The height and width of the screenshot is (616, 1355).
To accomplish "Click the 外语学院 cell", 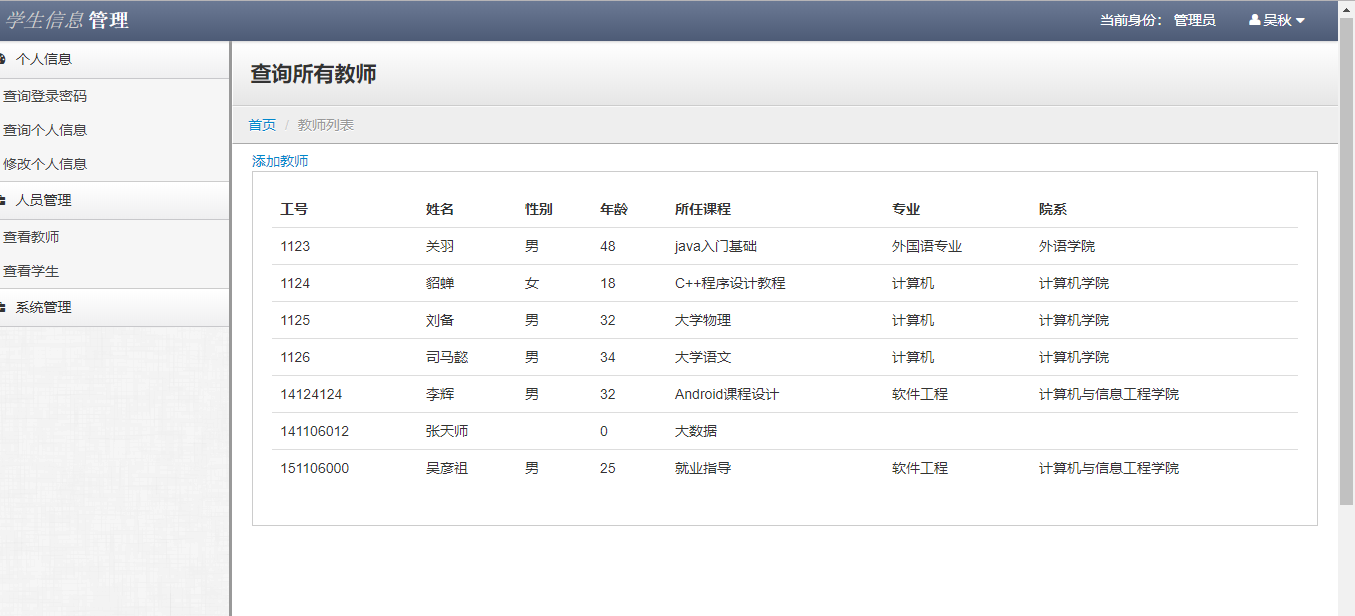I will point(1067,246).
